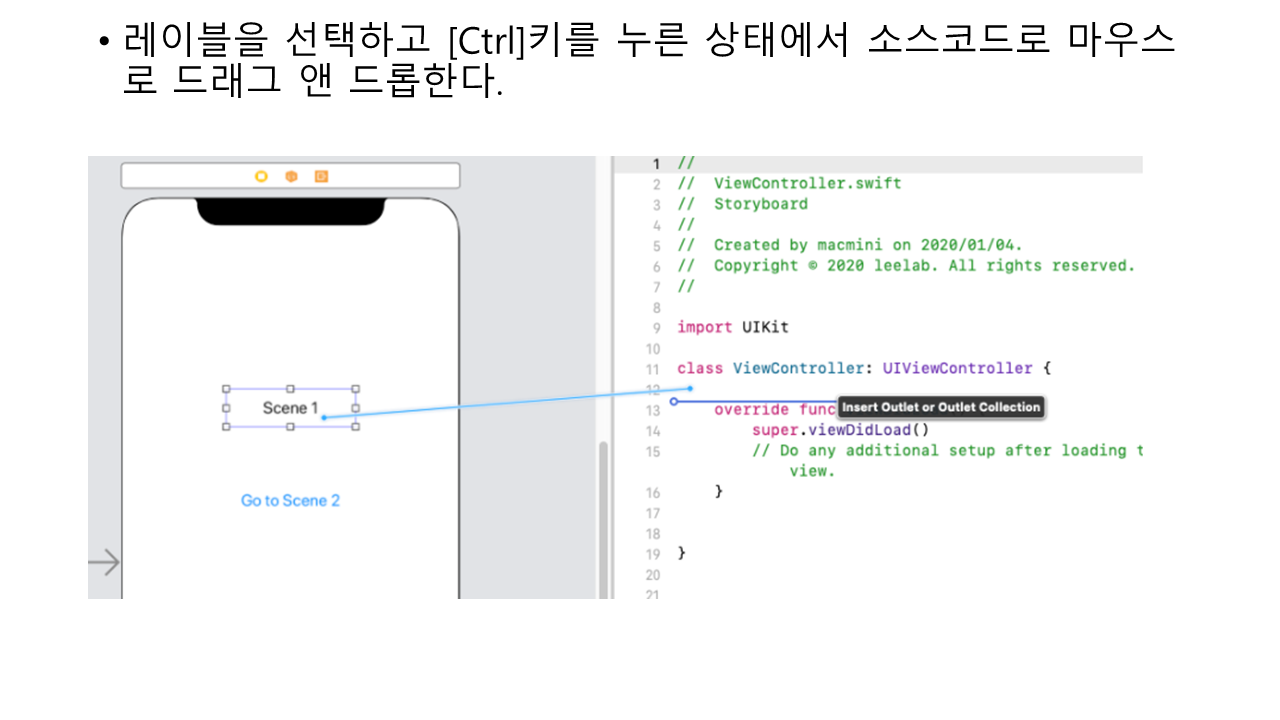Click the top-middle resize handle of Scene 1 label
1280x720 pixels.
291,389
